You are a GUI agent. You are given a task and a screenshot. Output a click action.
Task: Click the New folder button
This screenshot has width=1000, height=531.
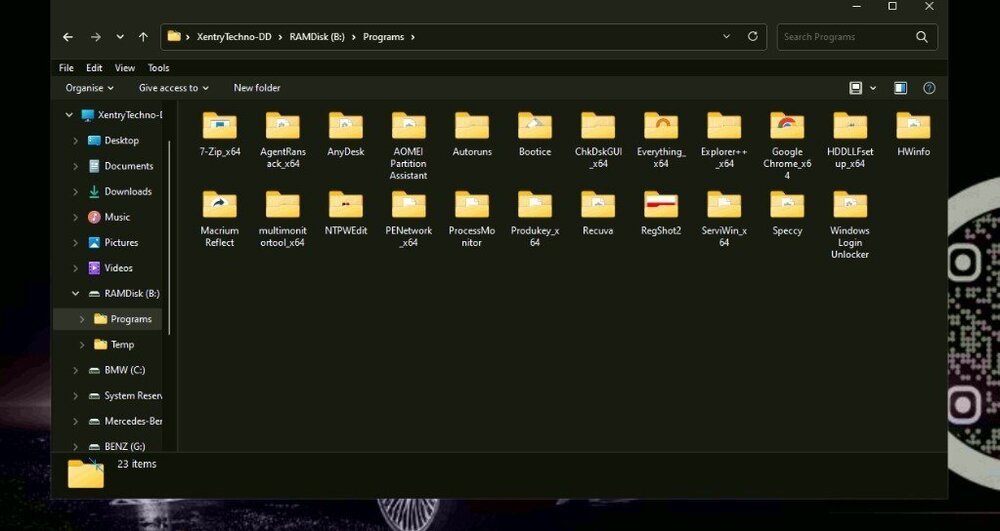point(257,88)
